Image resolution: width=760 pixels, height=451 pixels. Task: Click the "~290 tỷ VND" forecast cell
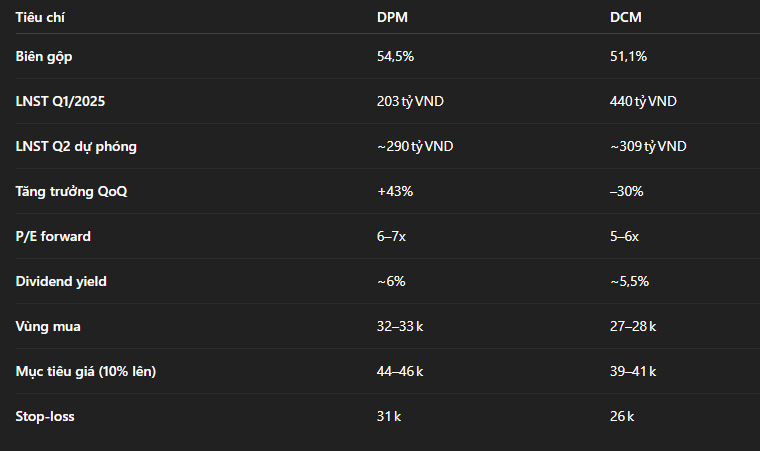point(415,147)
